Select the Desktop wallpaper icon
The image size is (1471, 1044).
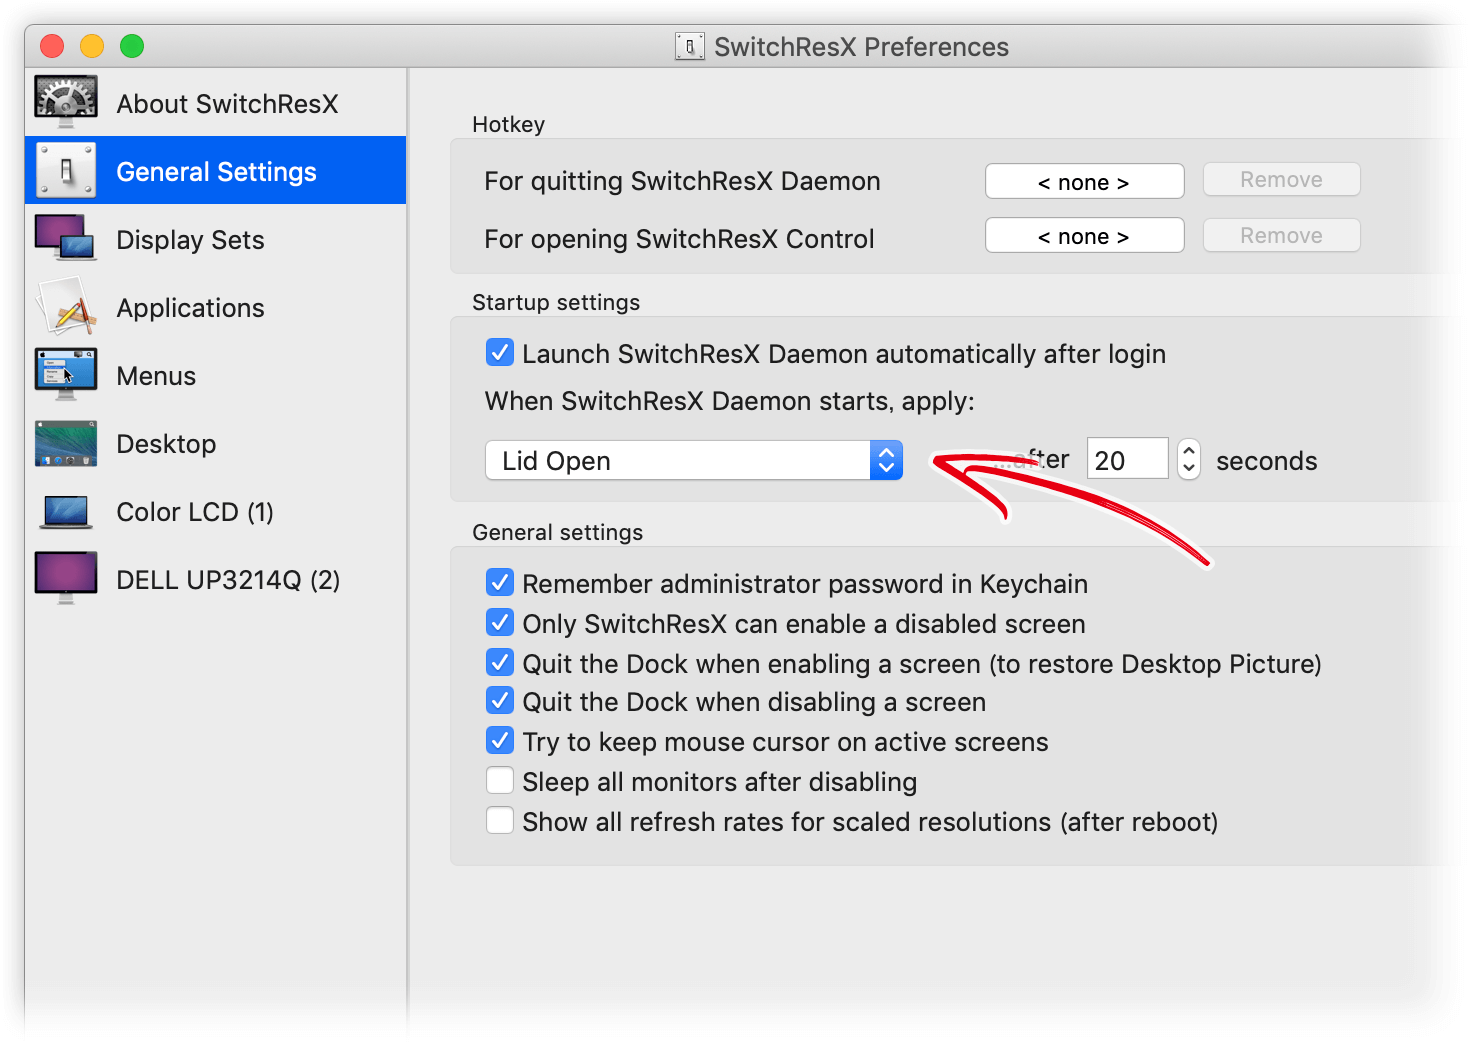pyautogui.click(x=66, y=443)
